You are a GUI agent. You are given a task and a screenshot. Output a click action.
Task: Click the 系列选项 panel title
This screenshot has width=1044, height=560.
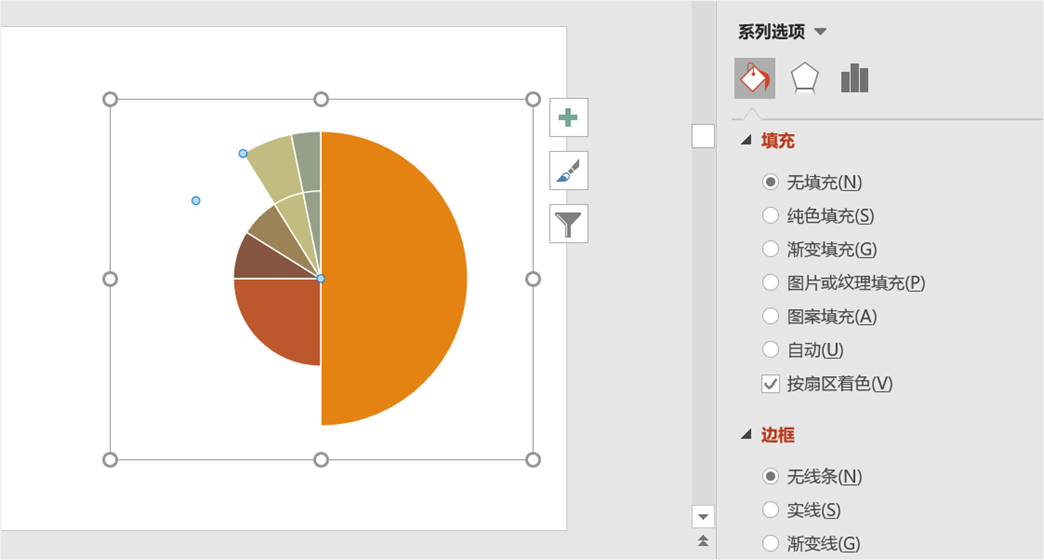[771, 32]
